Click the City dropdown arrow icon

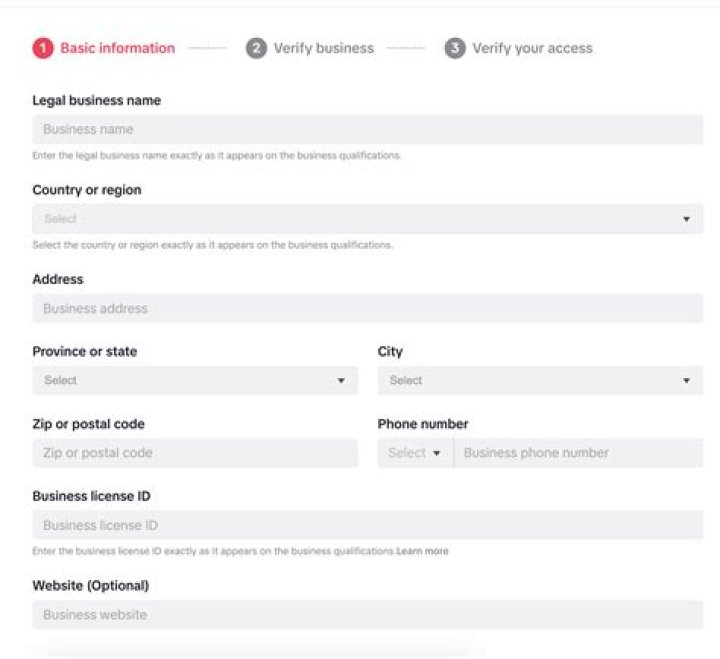tap(686, 381)
